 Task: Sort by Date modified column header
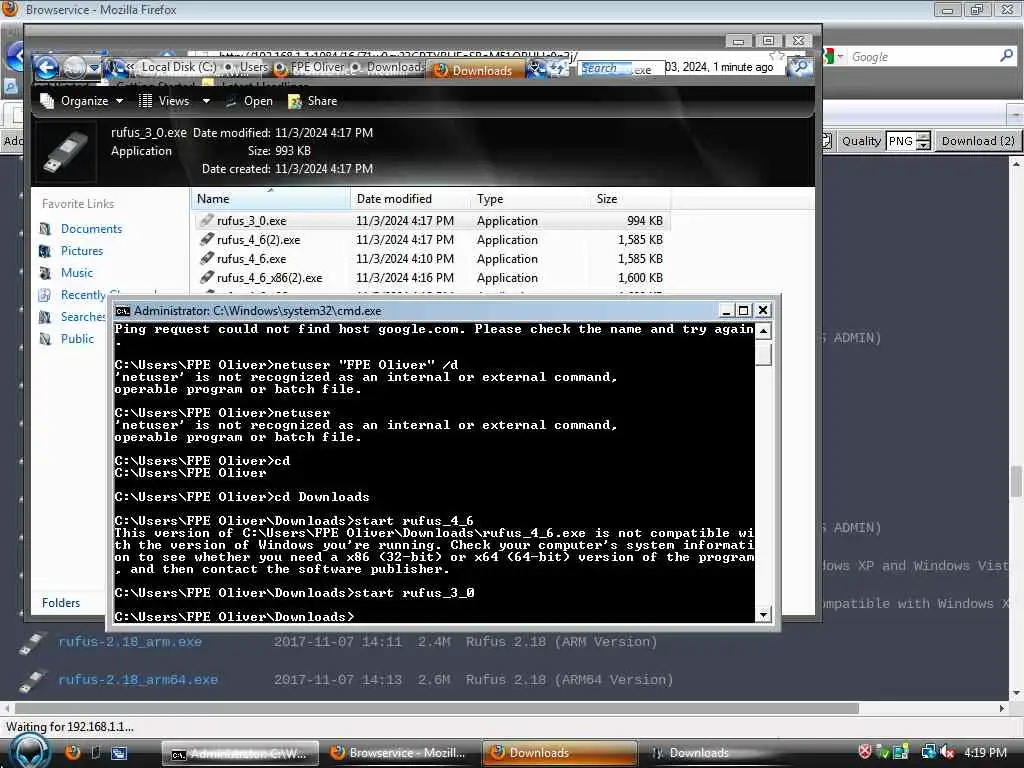[410, 199]
